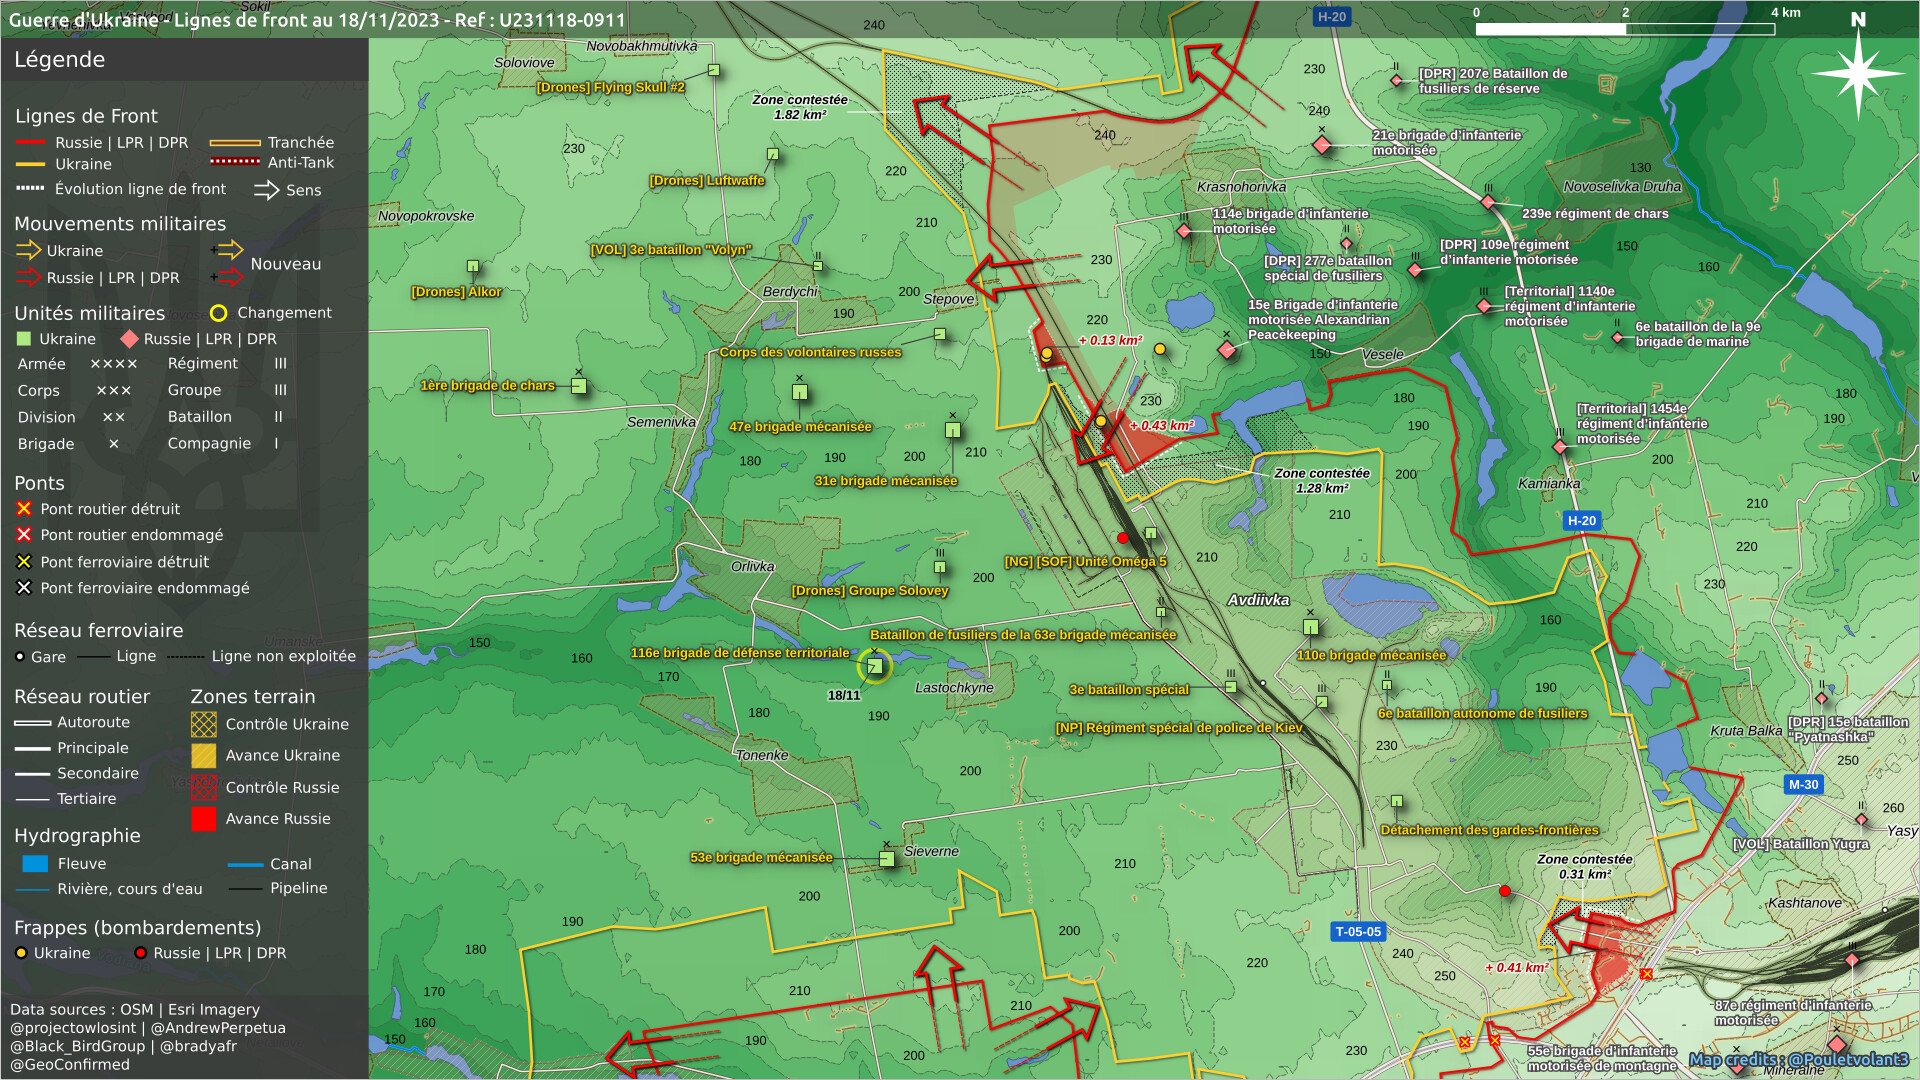Click the '18/11' date tag
This screenshot has width=1920, height=1080.
(844, 695)
